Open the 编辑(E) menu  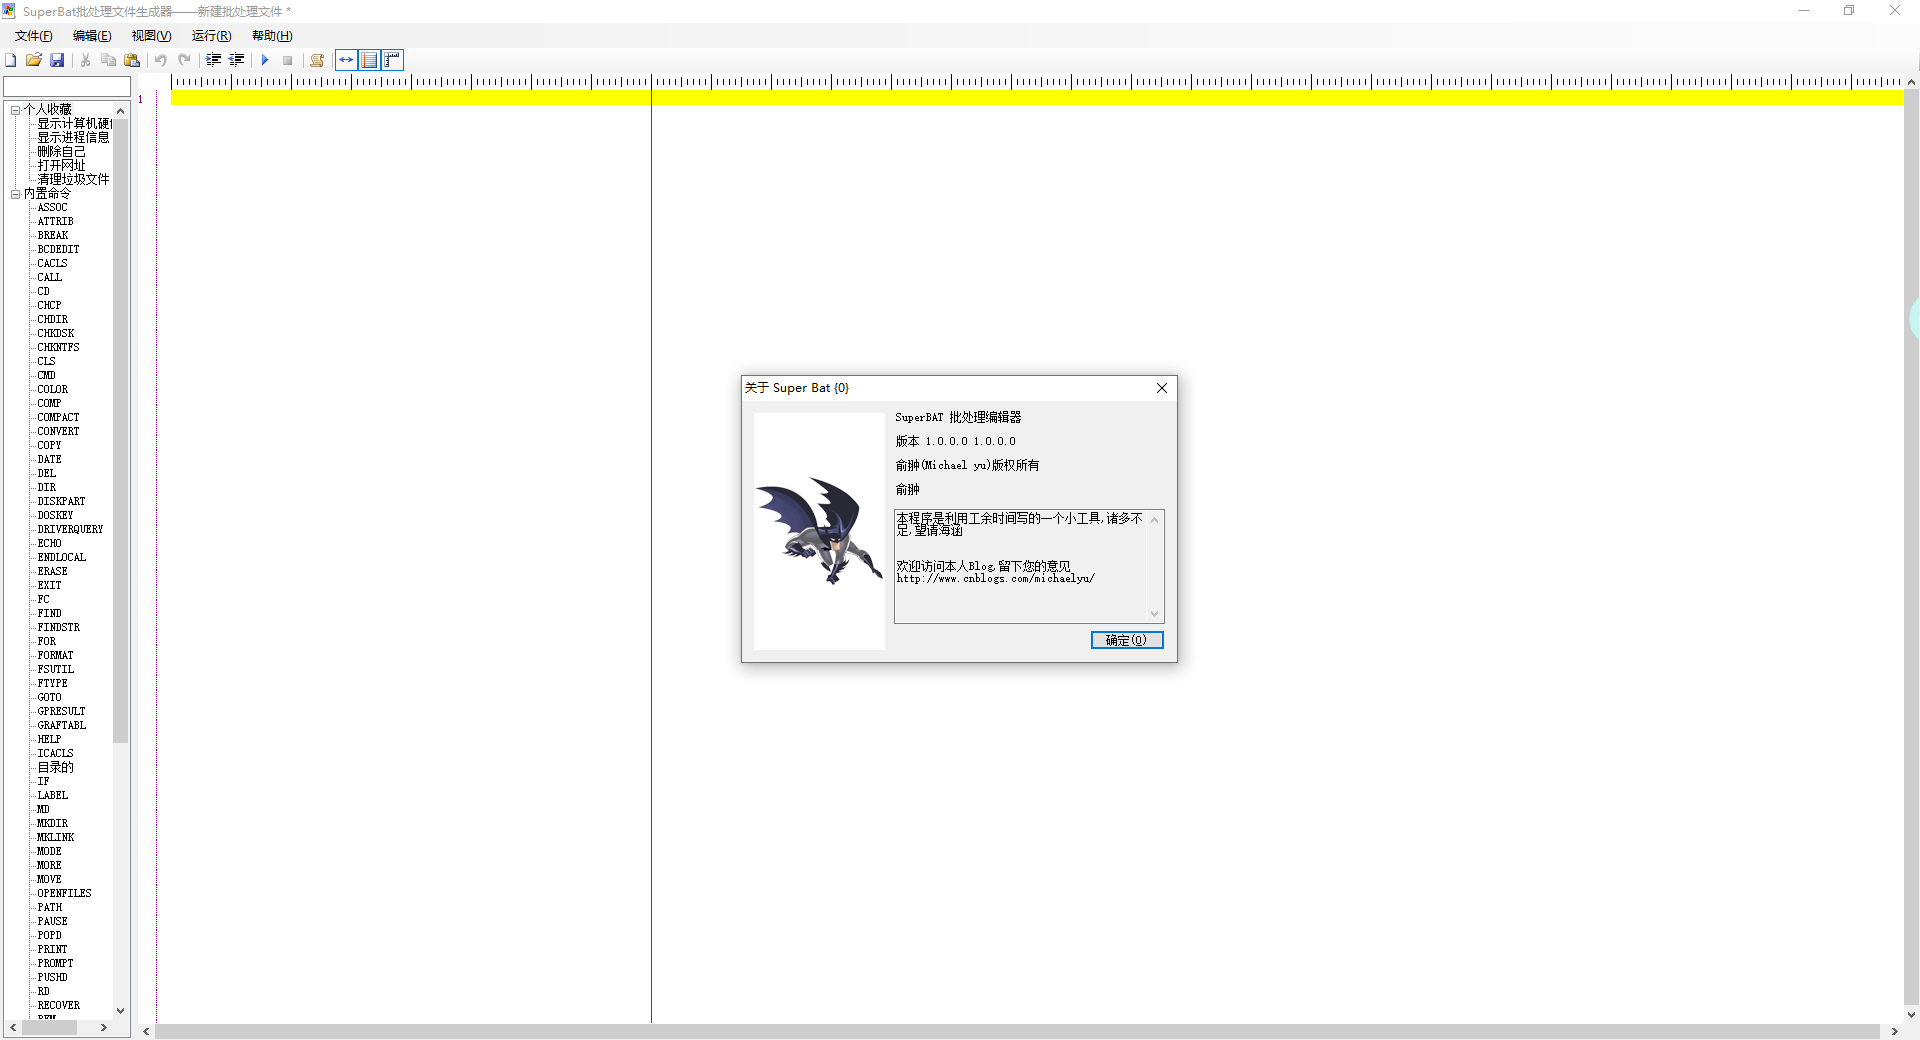[x=92, y=36]
